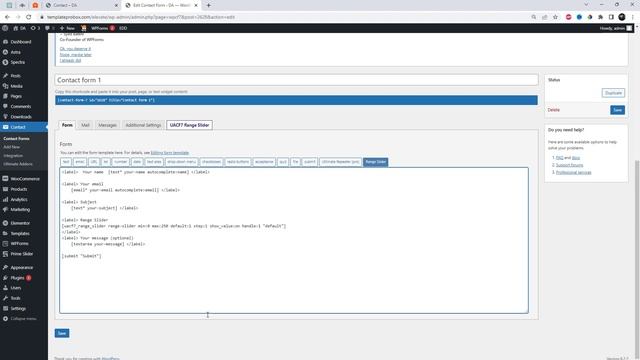Viewport: 640px width, 360px height.
Task: Insert a drop-down menu form-tag
Action: pos(182,162)
